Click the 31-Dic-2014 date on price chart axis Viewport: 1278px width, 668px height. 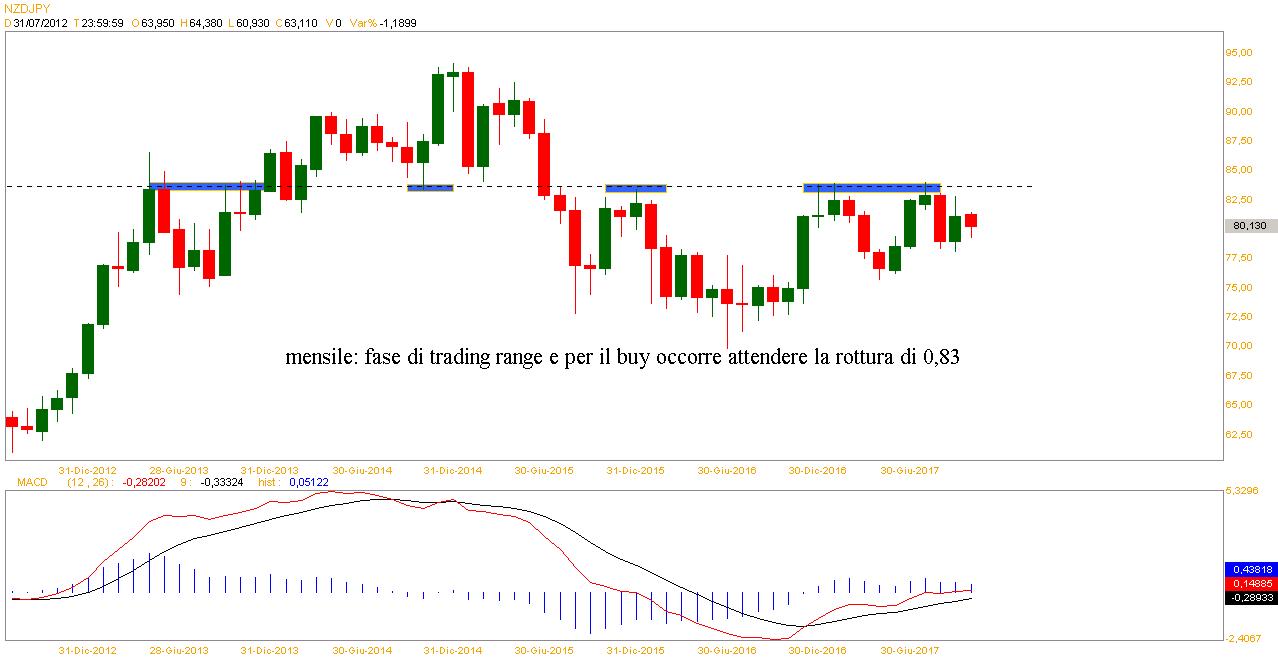coord(453,469)
